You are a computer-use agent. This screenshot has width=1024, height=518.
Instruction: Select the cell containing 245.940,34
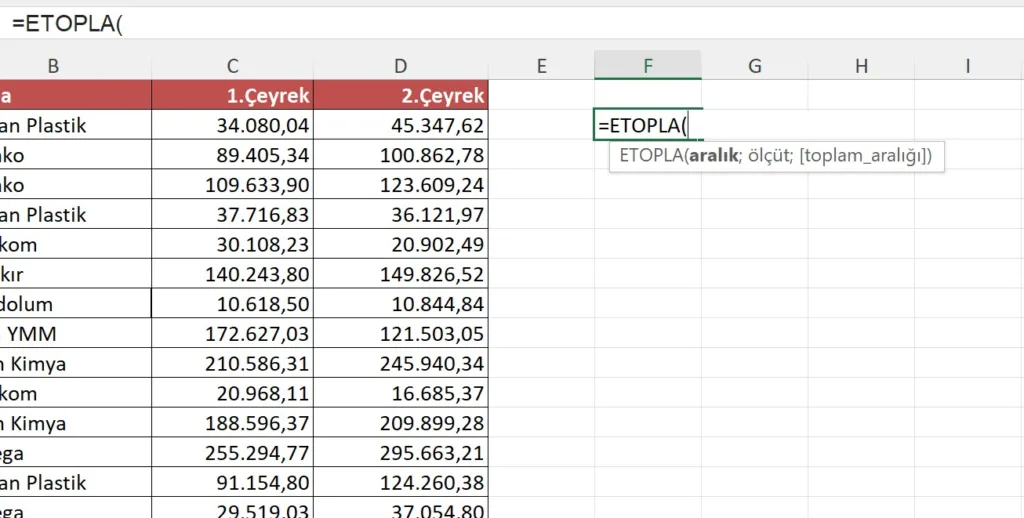click(400, 364)
